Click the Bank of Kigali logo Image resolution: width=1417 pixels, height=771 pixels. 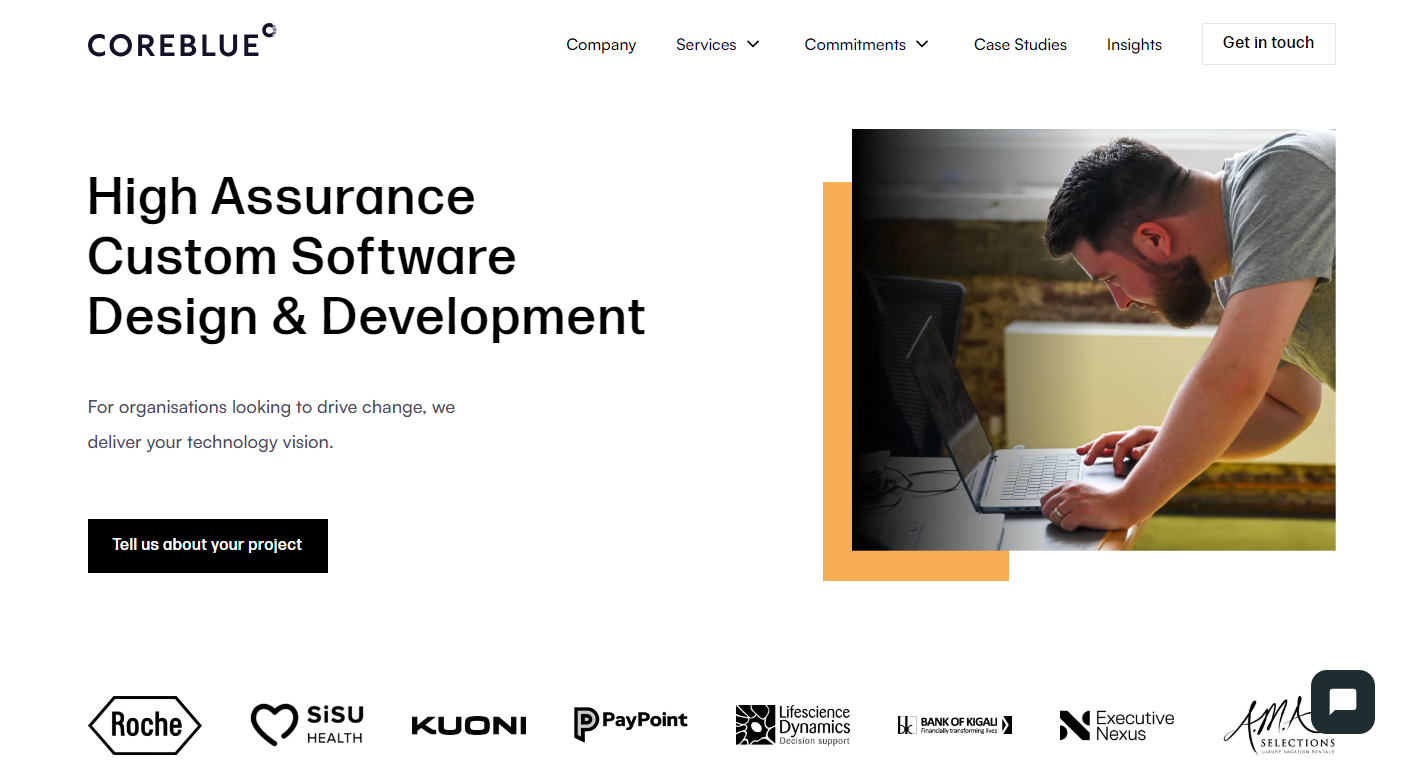(954, 725)
